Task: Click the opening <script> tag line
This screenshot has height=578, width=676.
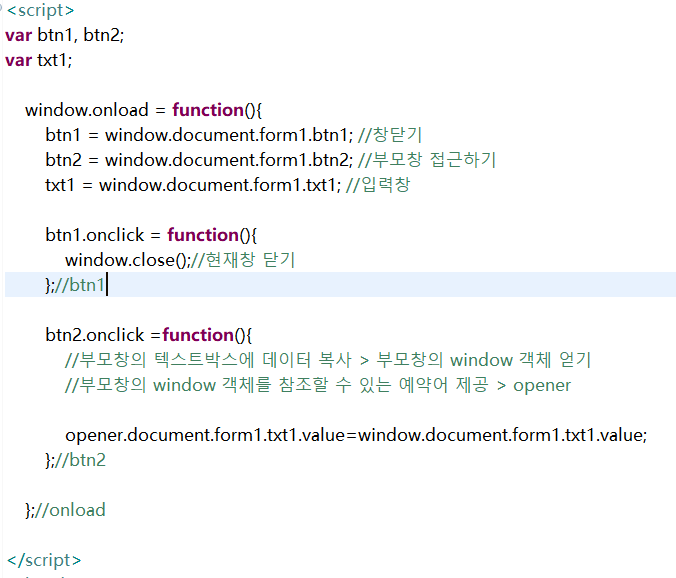Action: coord(40,10)
